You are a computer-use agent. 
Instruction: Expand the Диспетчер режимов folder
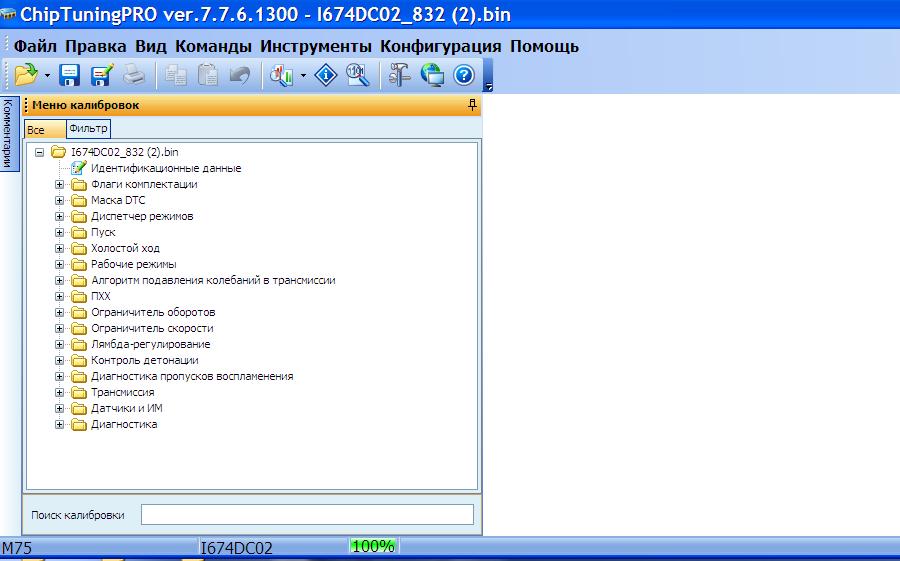pos(59,216)
